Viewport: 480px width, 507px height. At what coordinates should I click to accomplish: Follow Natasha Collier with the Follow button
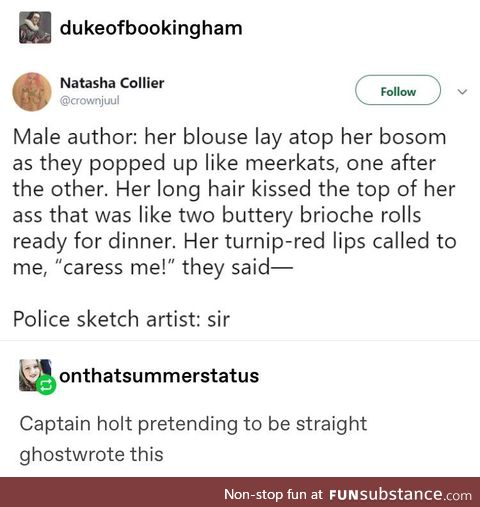pyautogui.click(x=398, y=90)
